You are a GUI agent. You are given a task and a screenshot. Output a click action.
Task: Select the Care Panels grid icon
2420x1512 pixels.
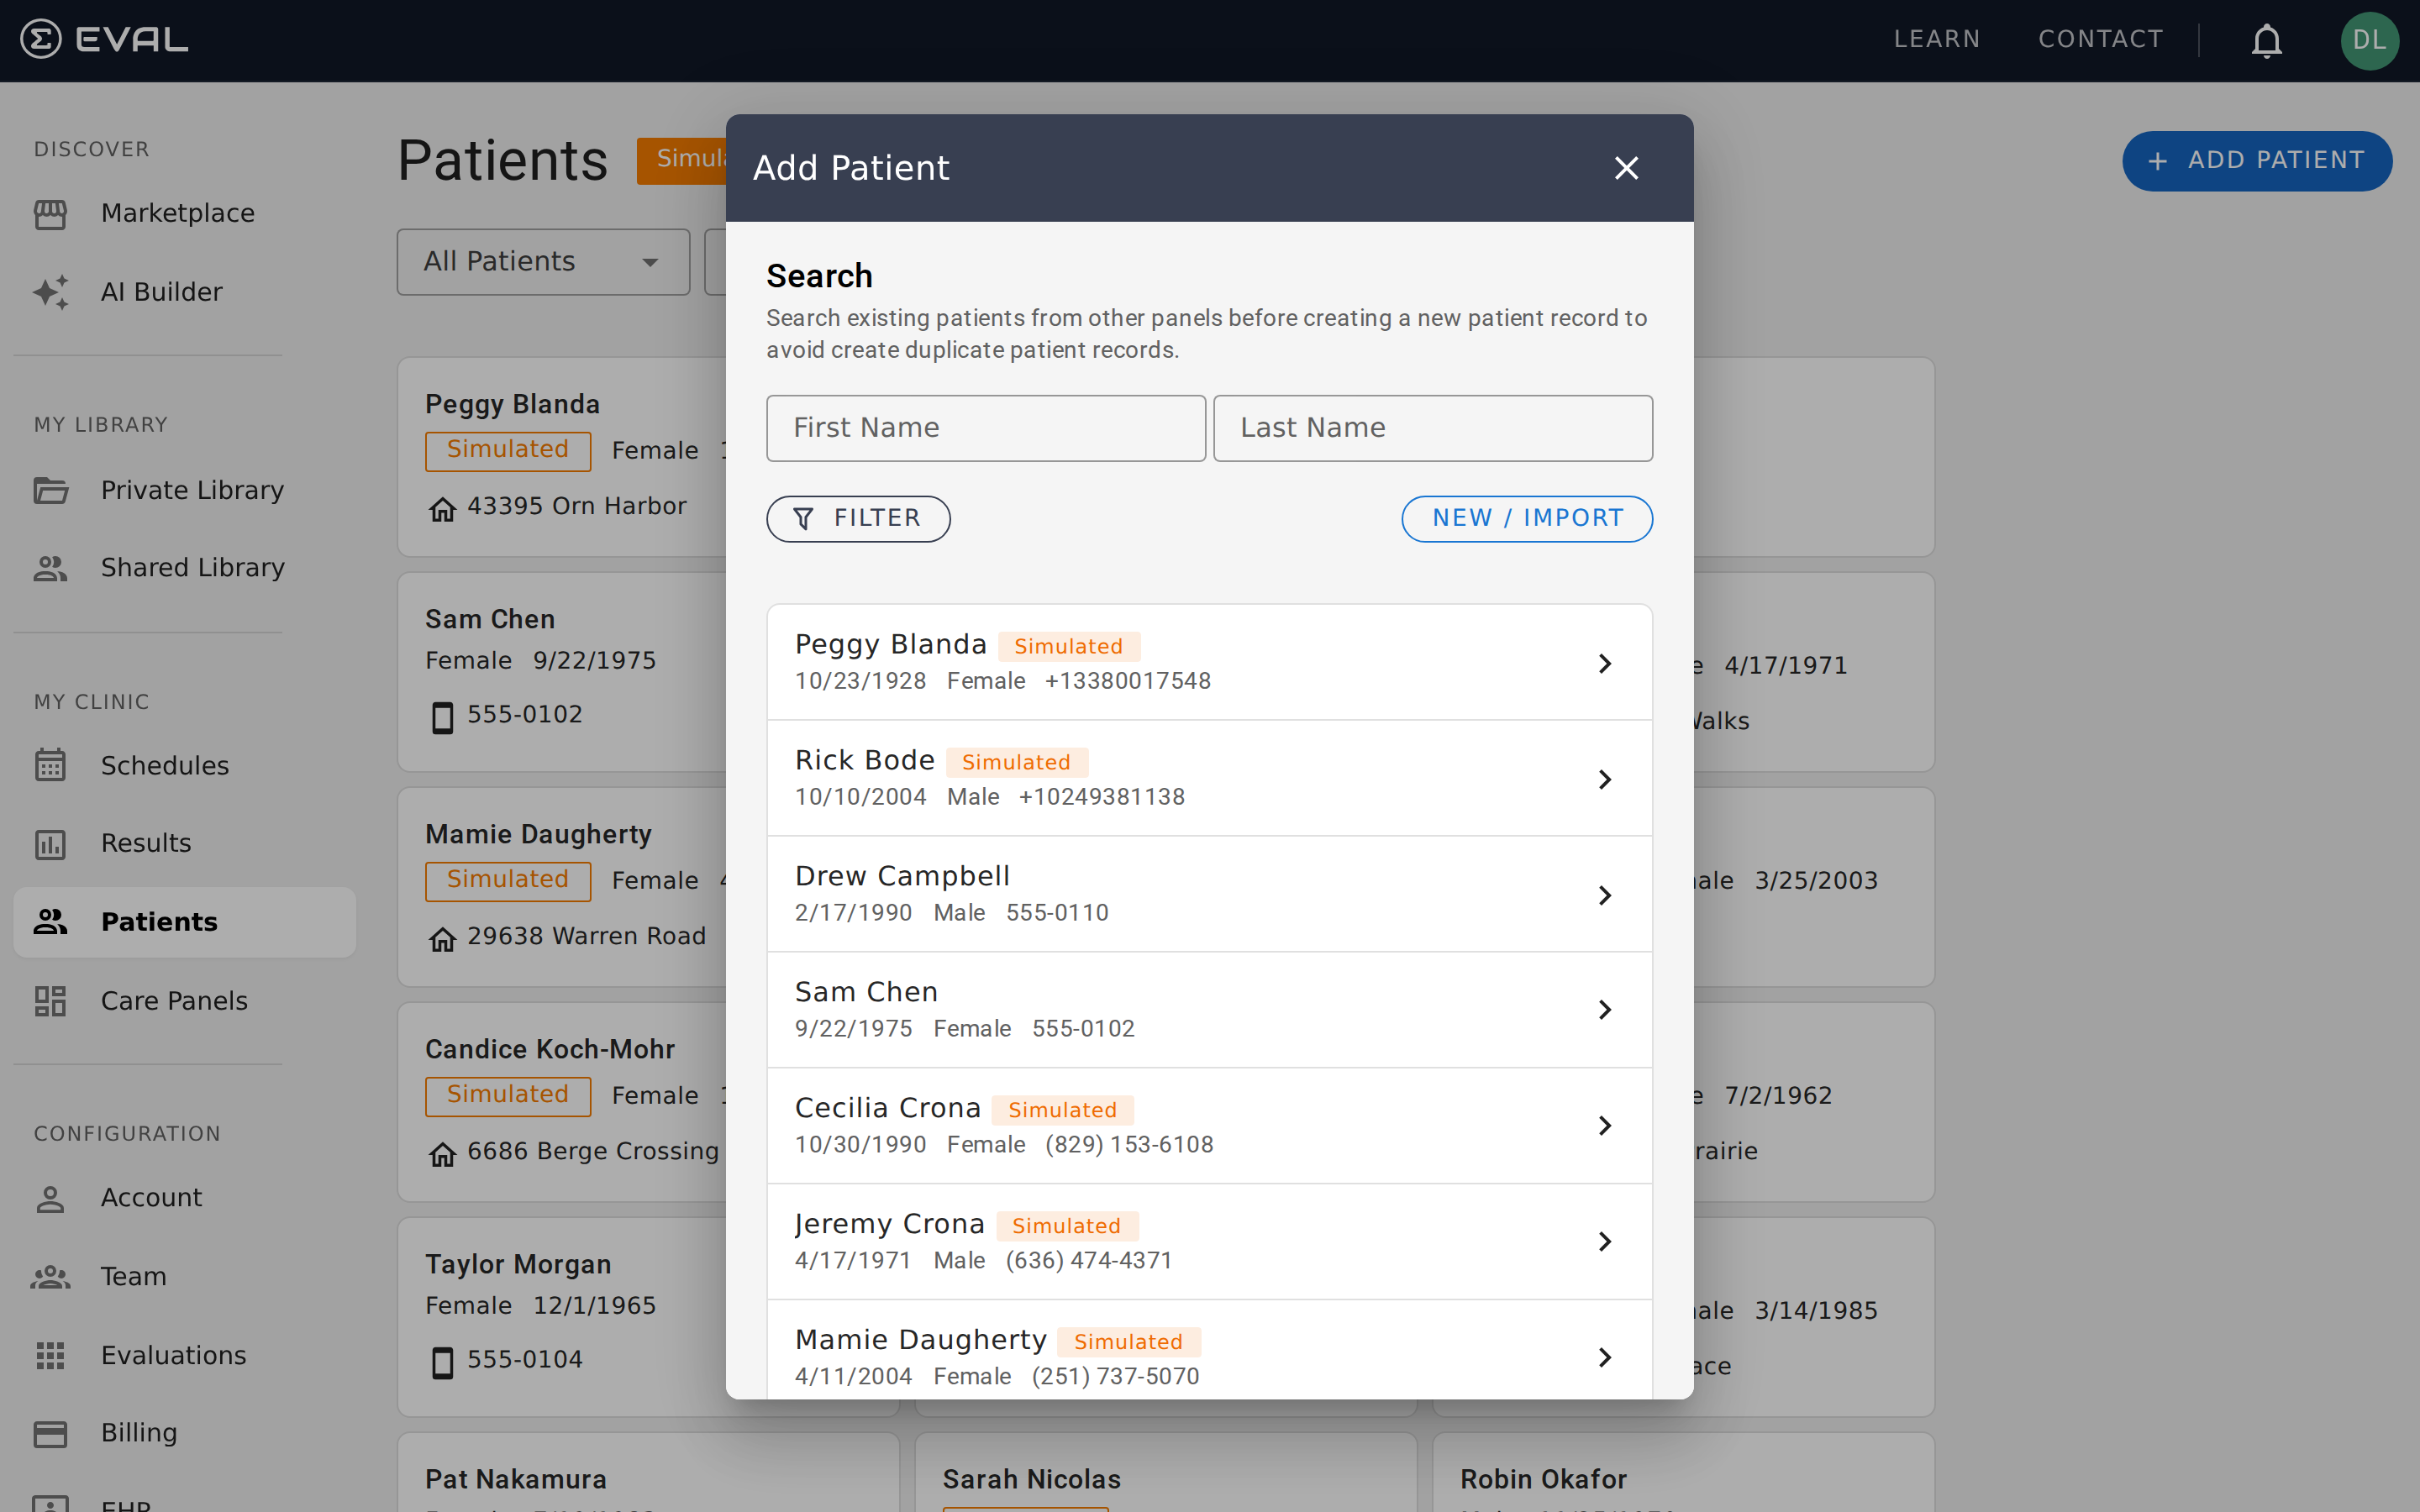point(52,1000)
